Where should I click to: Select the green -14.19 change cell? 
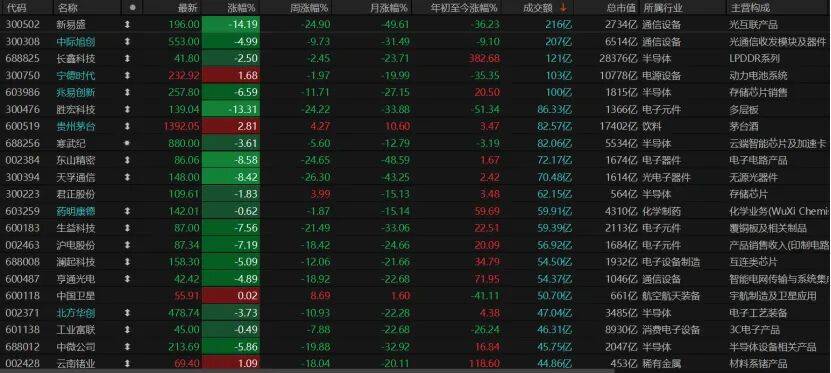(x=231, y=24)
